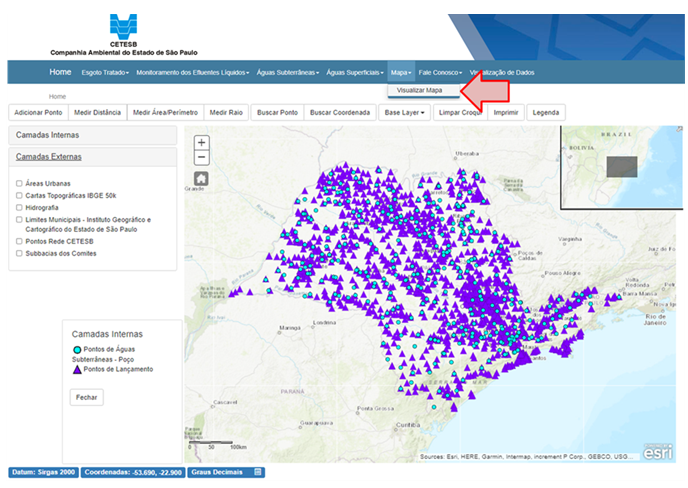Close the legend with the Fechar button

87,397
